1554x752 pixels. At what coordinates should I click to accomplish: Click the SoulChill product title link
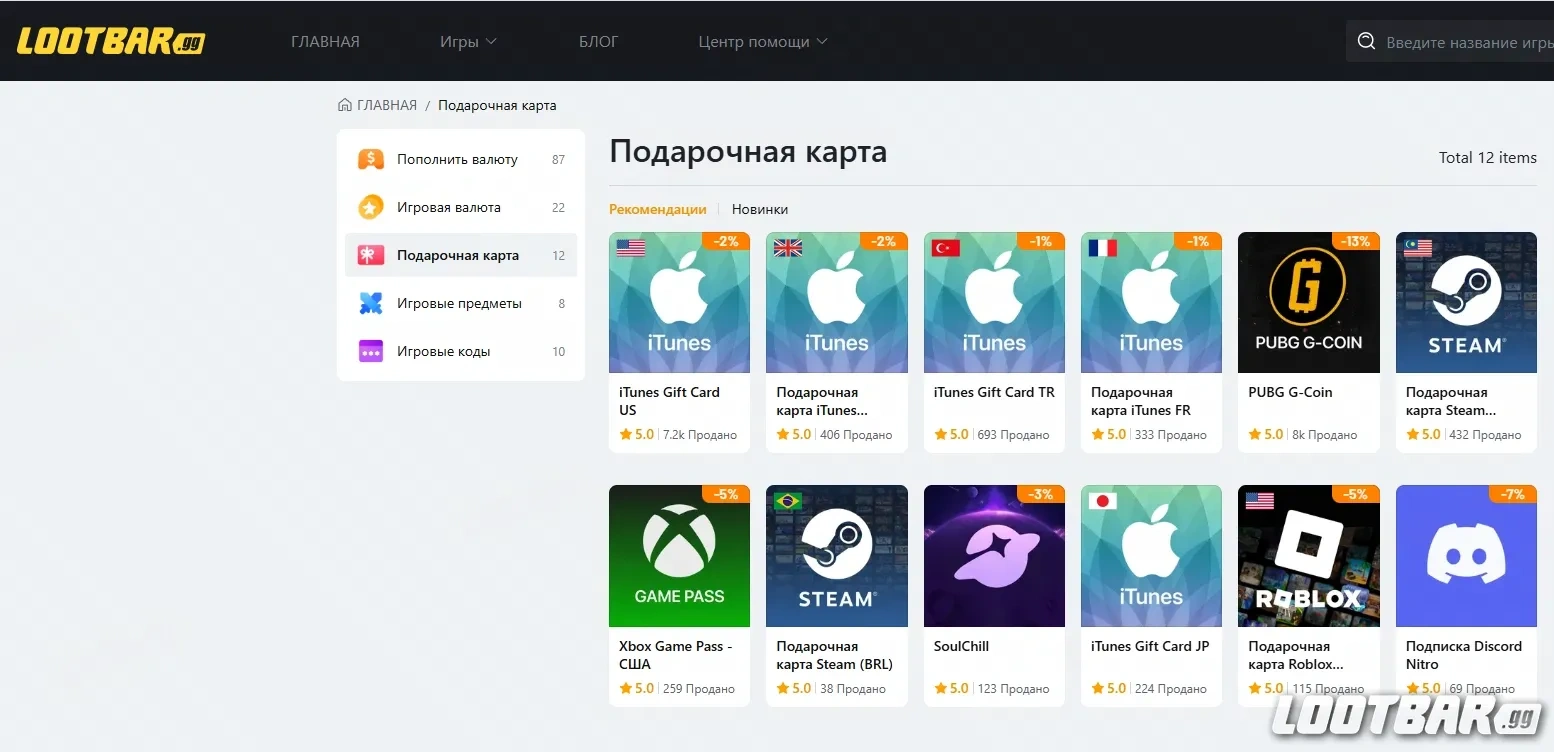click(x=961, y=646)
